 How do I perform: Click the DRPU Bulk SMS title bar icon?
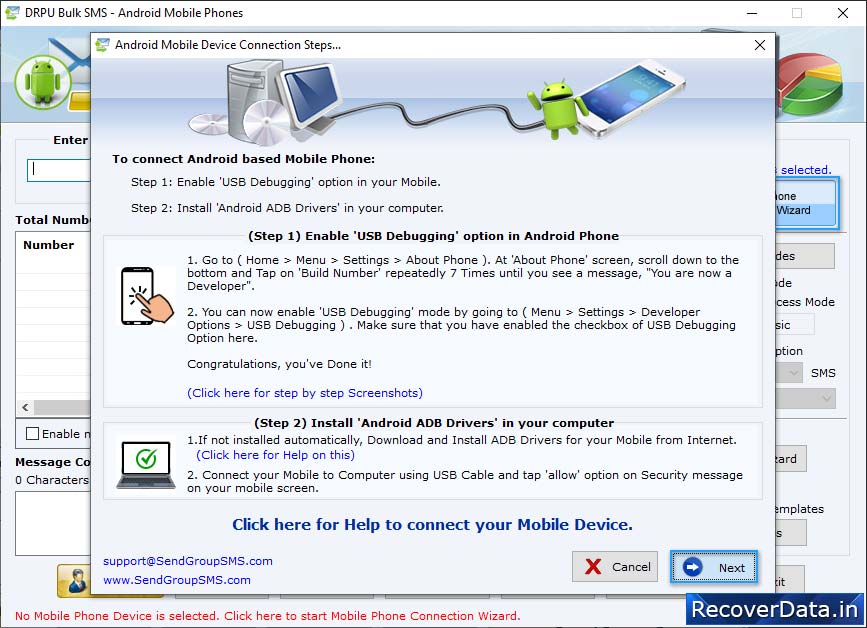click(x=12, y=13)
